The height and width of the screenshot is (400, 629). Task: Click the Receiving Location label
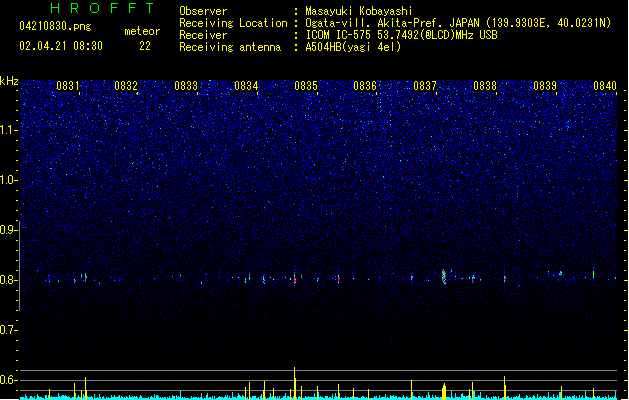[x=233, y=23]
